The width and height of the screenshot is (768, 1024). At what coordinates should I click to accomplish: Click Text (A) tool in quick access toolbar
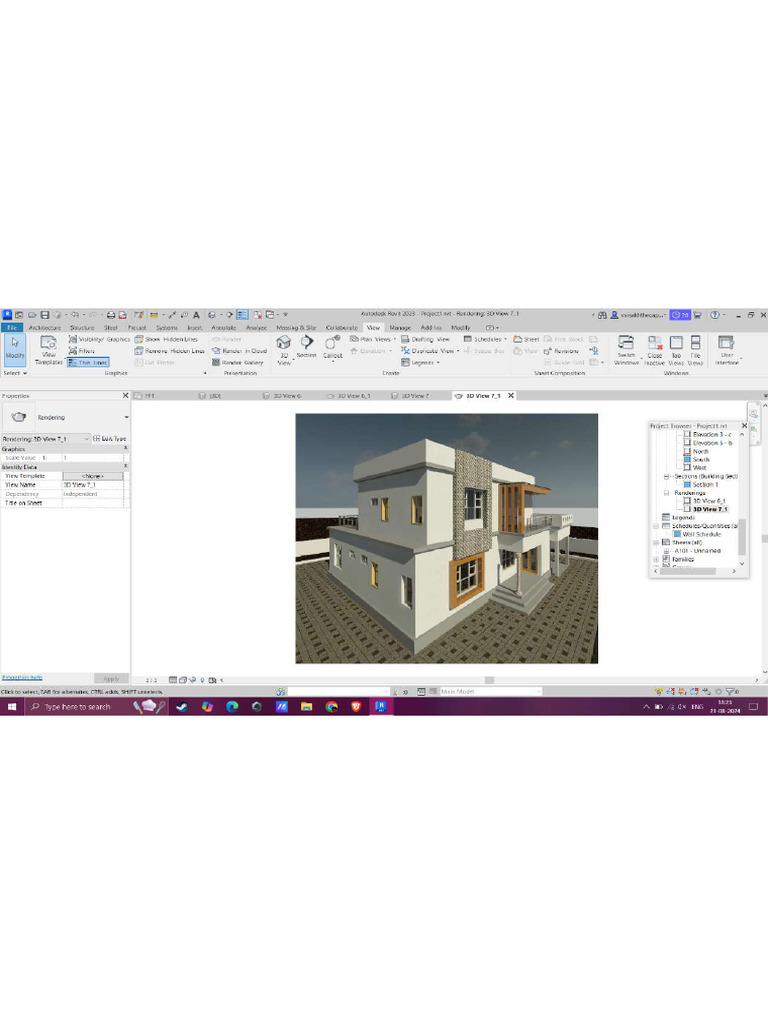click(x=196, y=315)
